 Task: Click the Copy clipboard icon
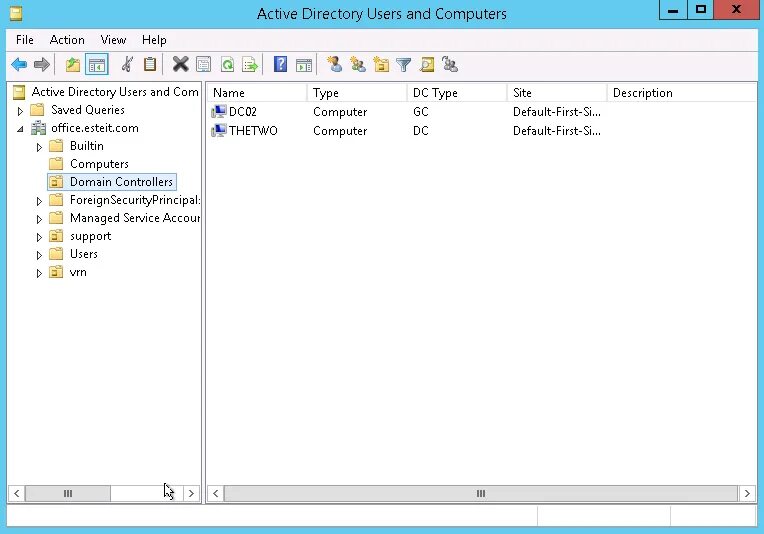click(150, 64)
